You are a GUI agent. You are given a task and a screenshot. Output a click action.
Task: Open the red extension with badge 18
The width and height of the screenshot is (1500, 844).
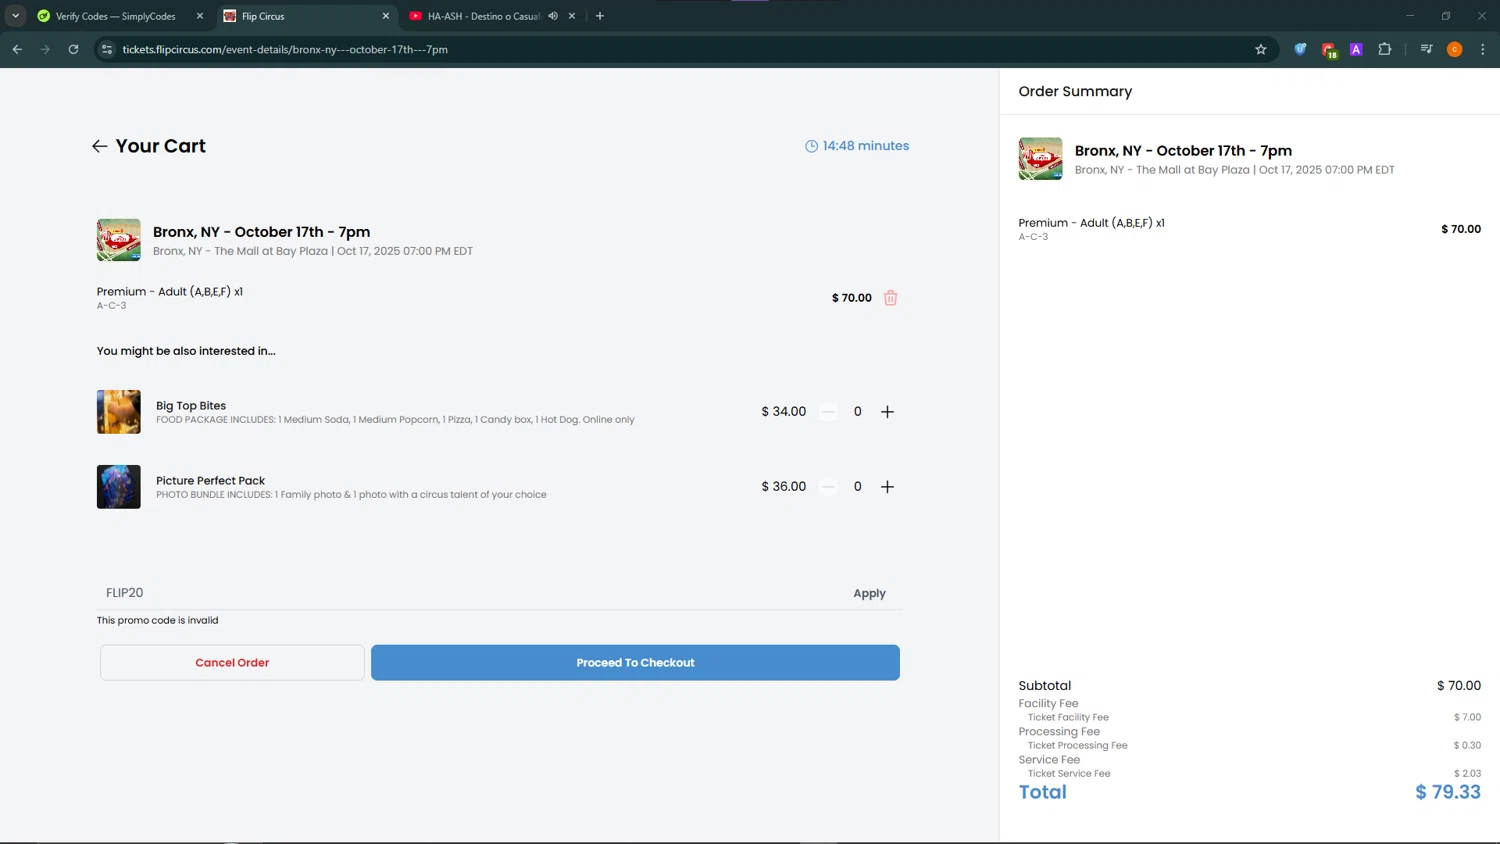coord(1329,50)
